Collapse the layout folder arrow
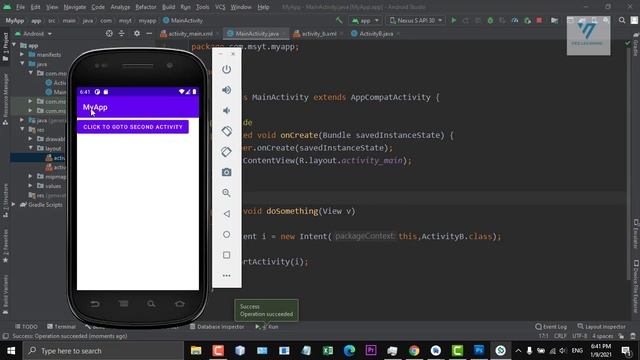 31,148
